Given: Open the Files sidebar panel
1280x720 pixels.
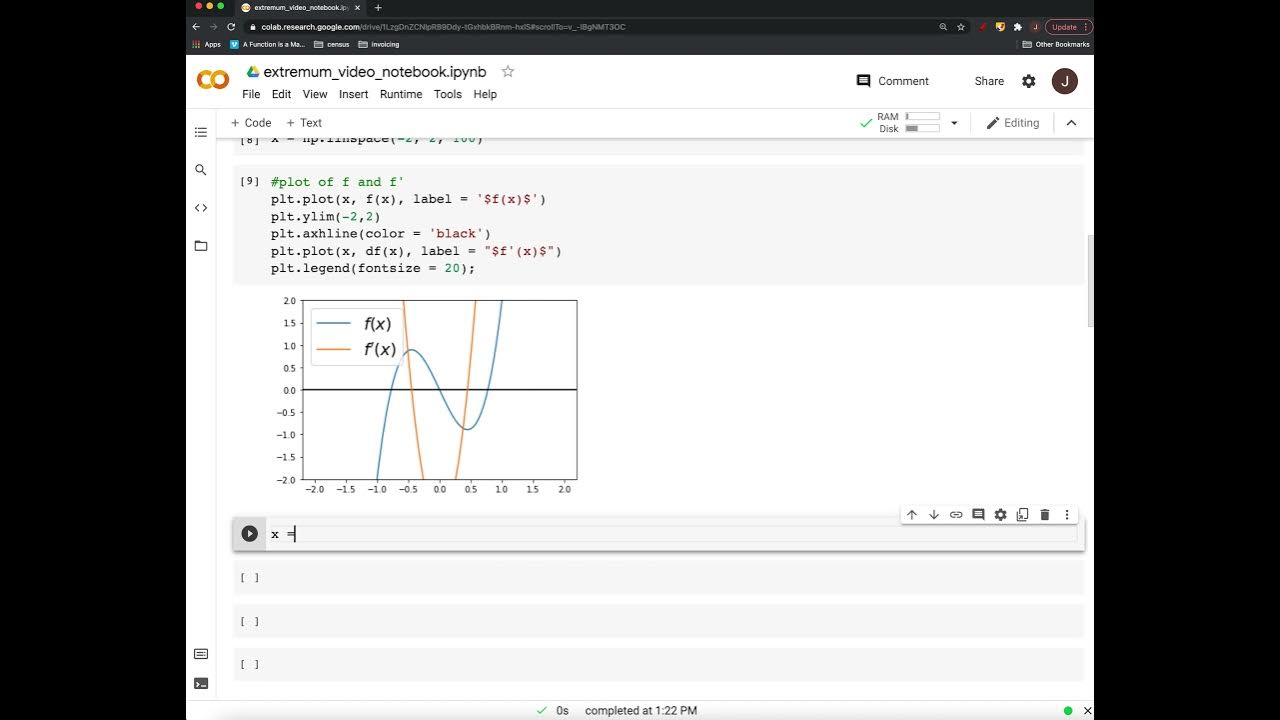Looking at the screenshot, I should (x=201, y=246).
